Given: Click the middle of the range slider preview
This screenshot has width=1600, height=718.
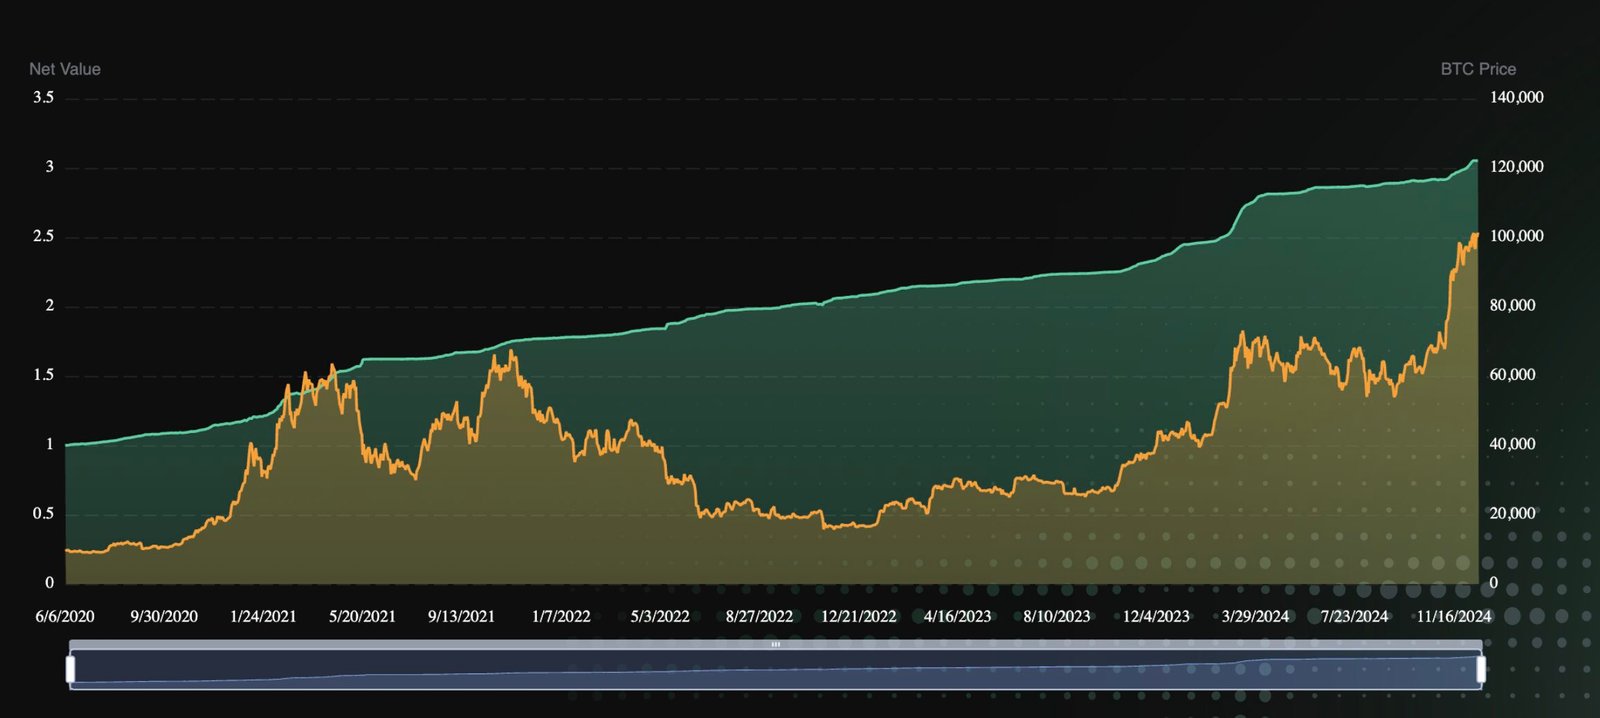Looking at the screenshot, I should coord(775,670).
